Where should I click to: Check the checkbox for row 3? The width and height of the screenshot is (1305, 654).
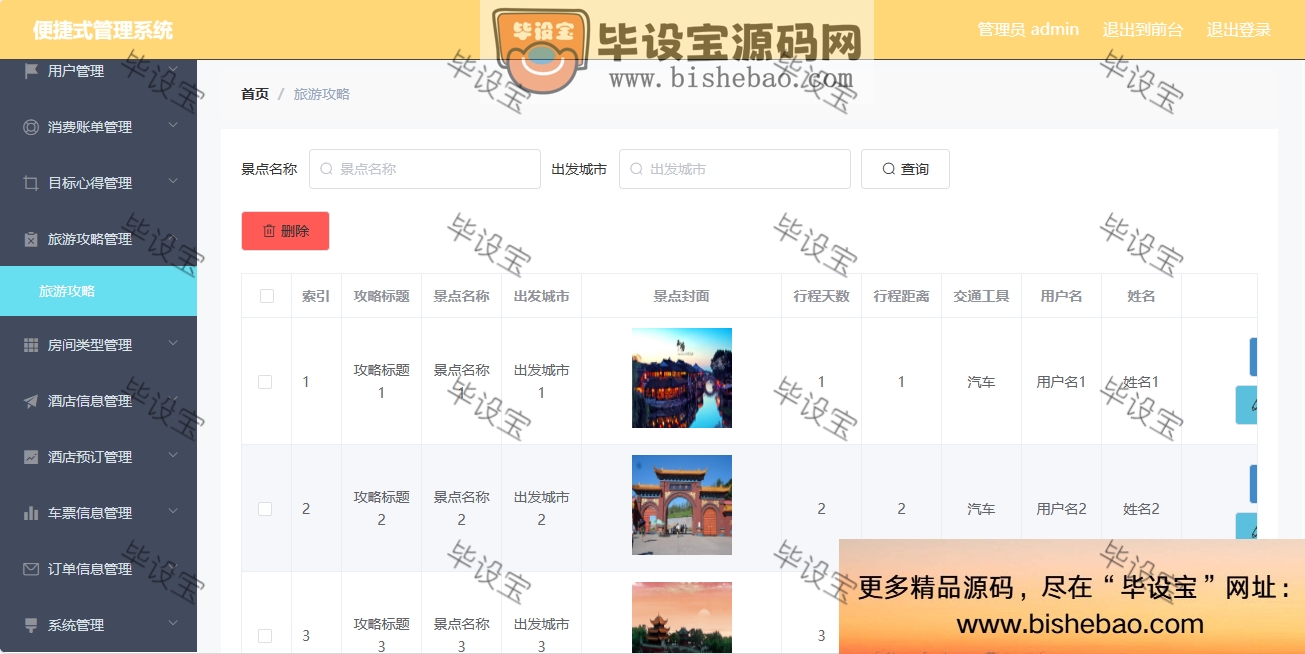(x=265, y=636)
